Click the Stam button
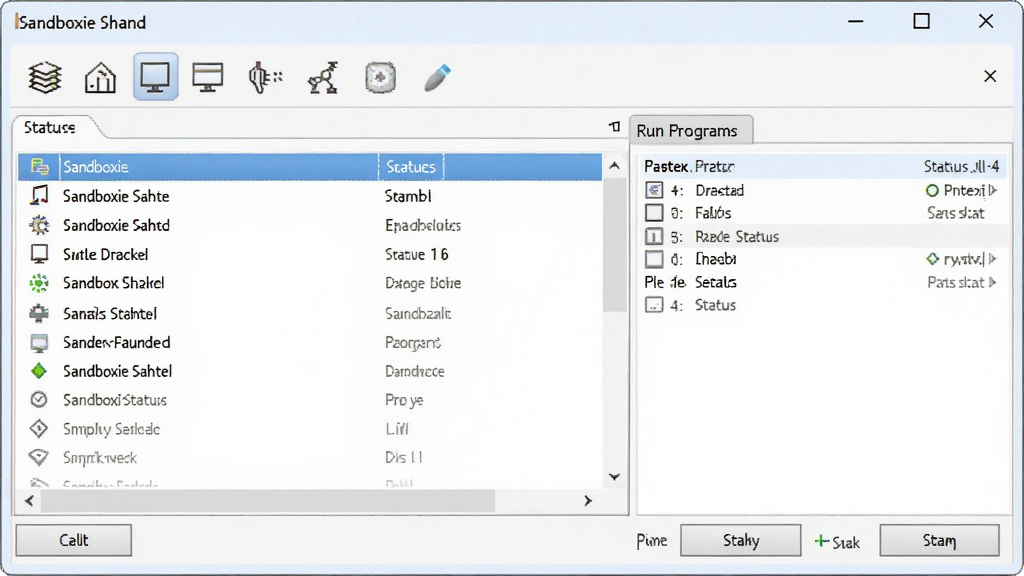 click(x=939, y=540)
